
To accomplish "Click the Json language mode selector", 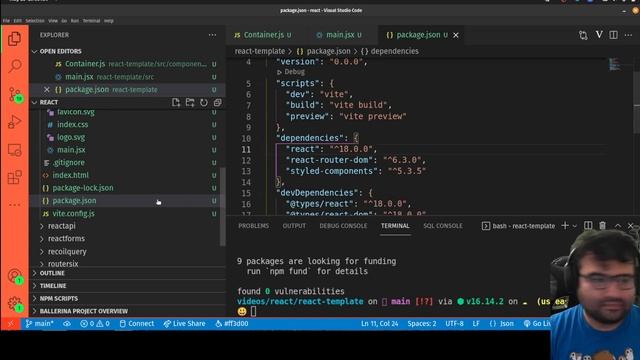I will click(x=501, y=324).
